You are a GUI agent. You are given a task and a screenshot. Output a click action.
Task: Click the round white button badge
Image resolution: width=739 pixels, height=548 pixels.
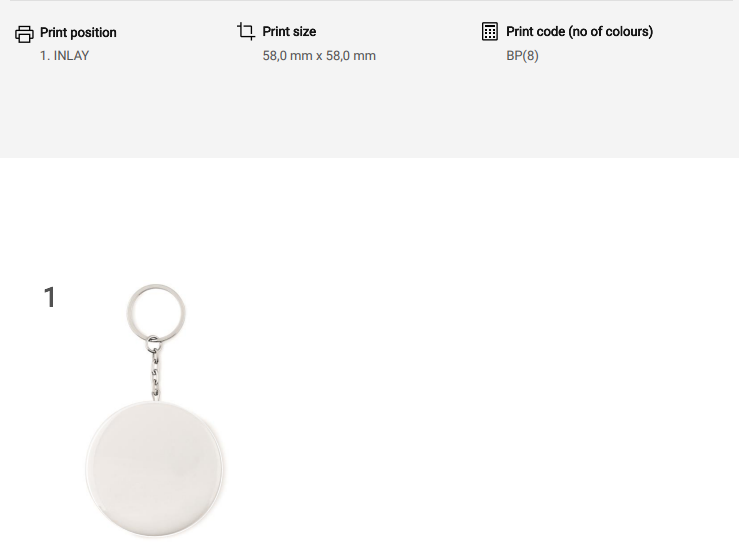[x=155, y=470]
